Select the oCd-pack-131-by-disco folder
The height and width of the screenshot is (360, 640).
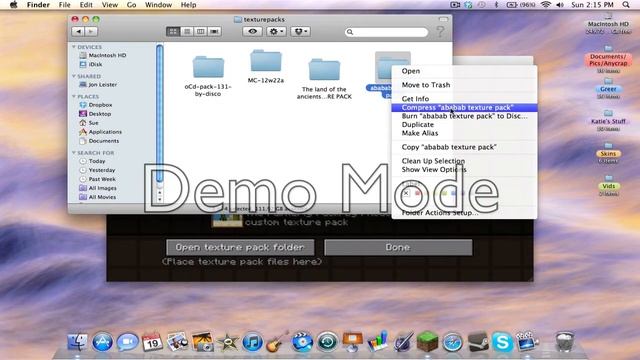[x=208, y=76]
